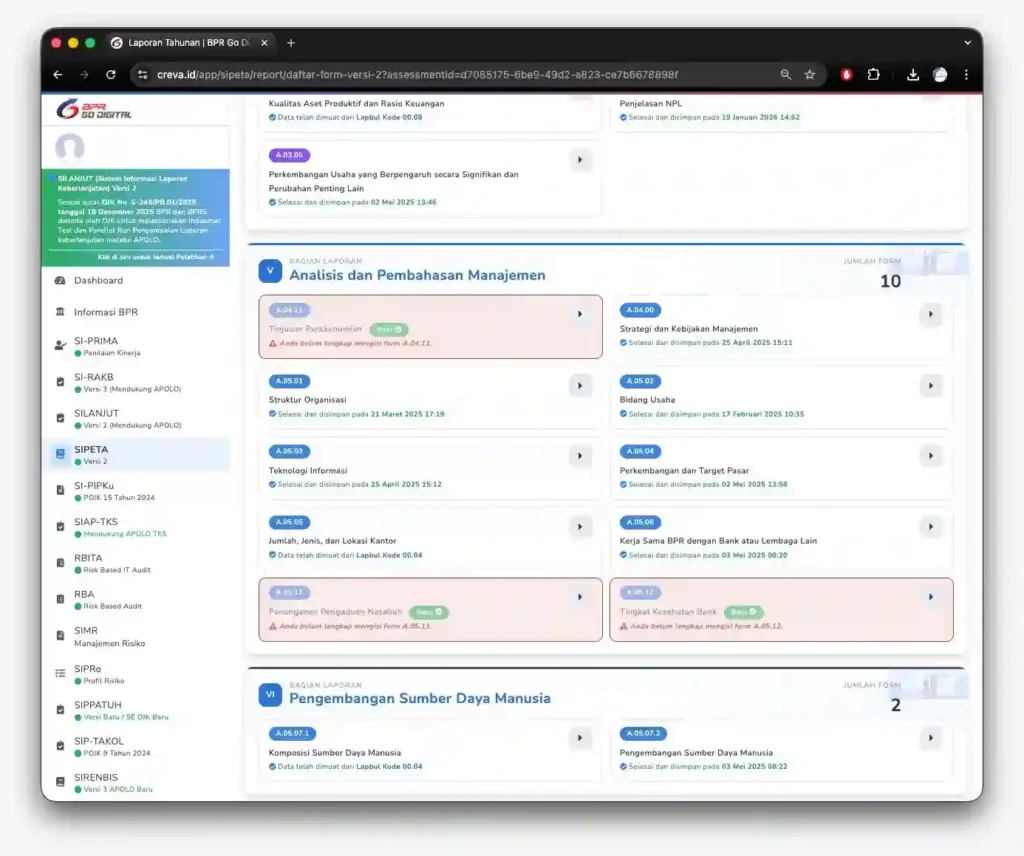The height and width of the screenshot is (856, 1024).
Task: Click the user avatar in sidebar
Action: coord(70,148)
